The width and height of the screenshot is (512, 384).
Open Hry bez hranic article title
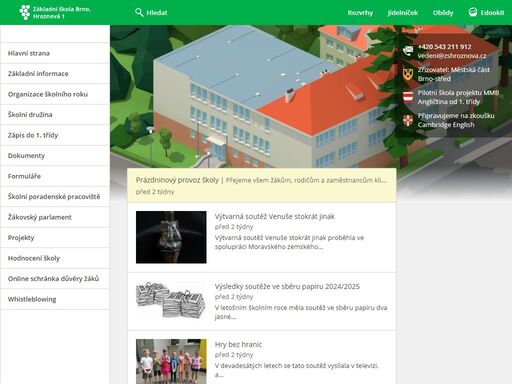[x=238, y=344]
